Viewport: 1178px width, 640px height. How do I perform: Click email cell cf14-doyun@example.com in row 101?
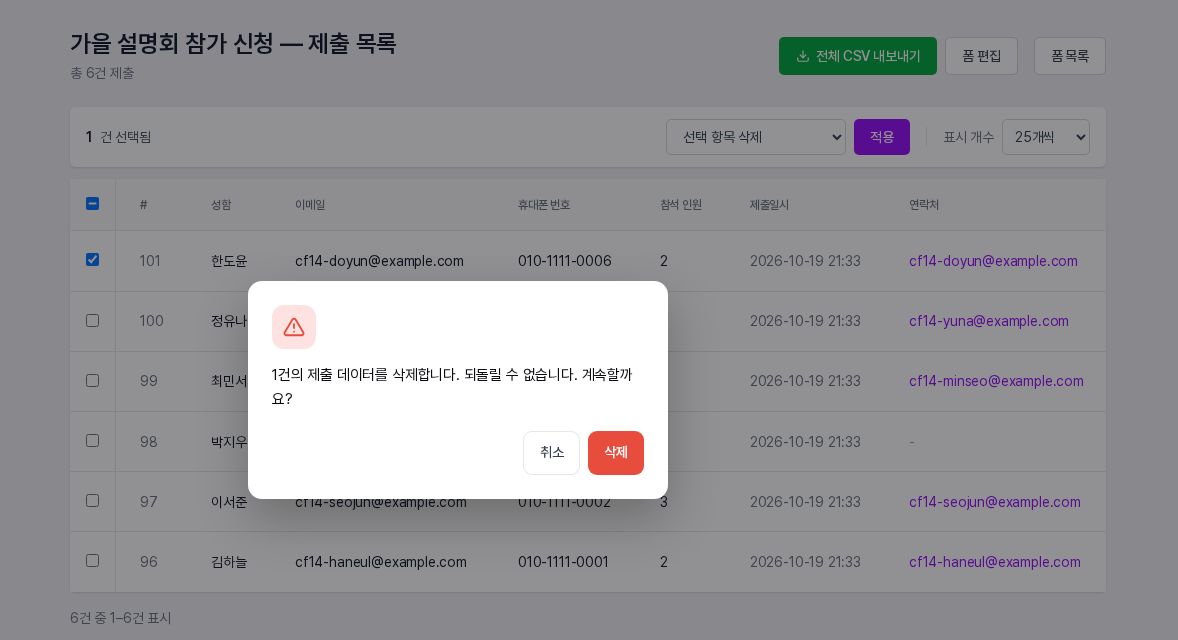click(379, 261)
